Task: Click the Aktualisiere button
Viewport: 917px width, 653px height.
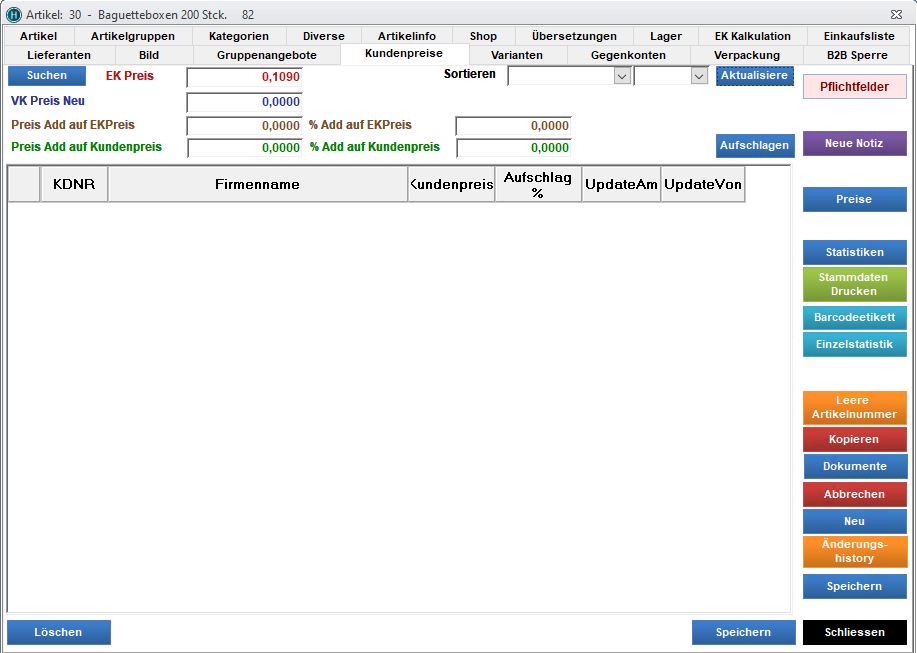Action: click(755, 76)
